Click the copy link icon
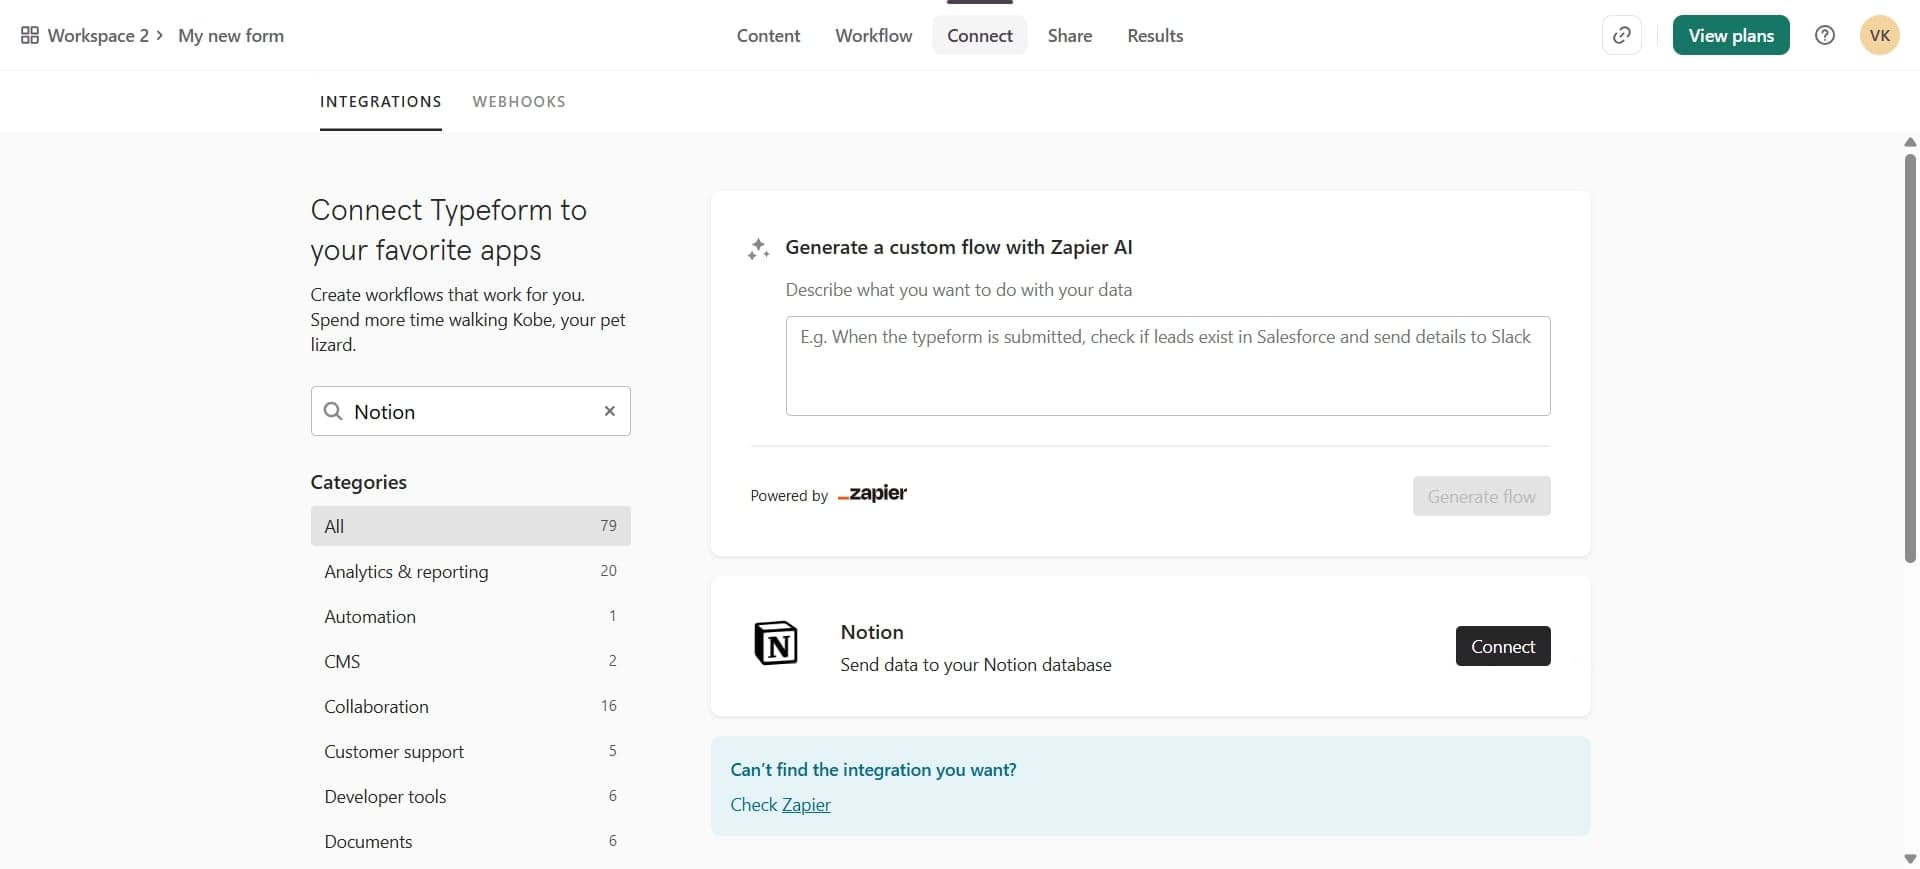Viewport: 1920px width, 869px height. tap(1621, 36)
